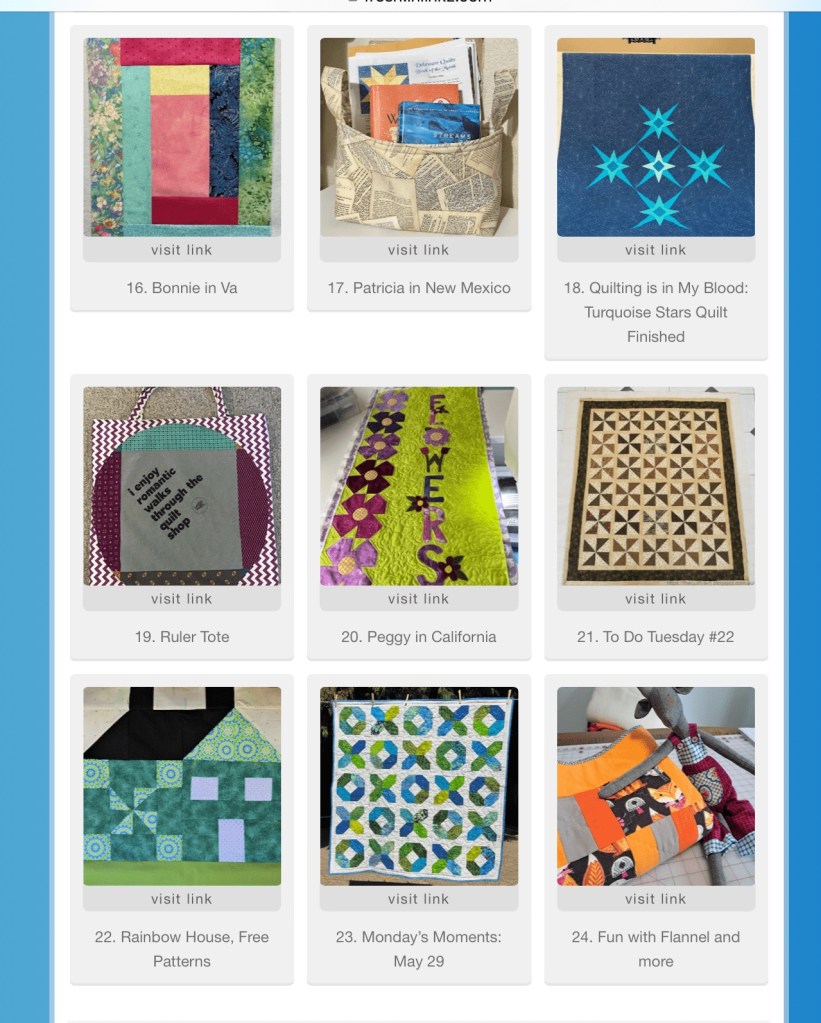
Task: Click visit link under Patricia's basket
Action: coord(419,250)
